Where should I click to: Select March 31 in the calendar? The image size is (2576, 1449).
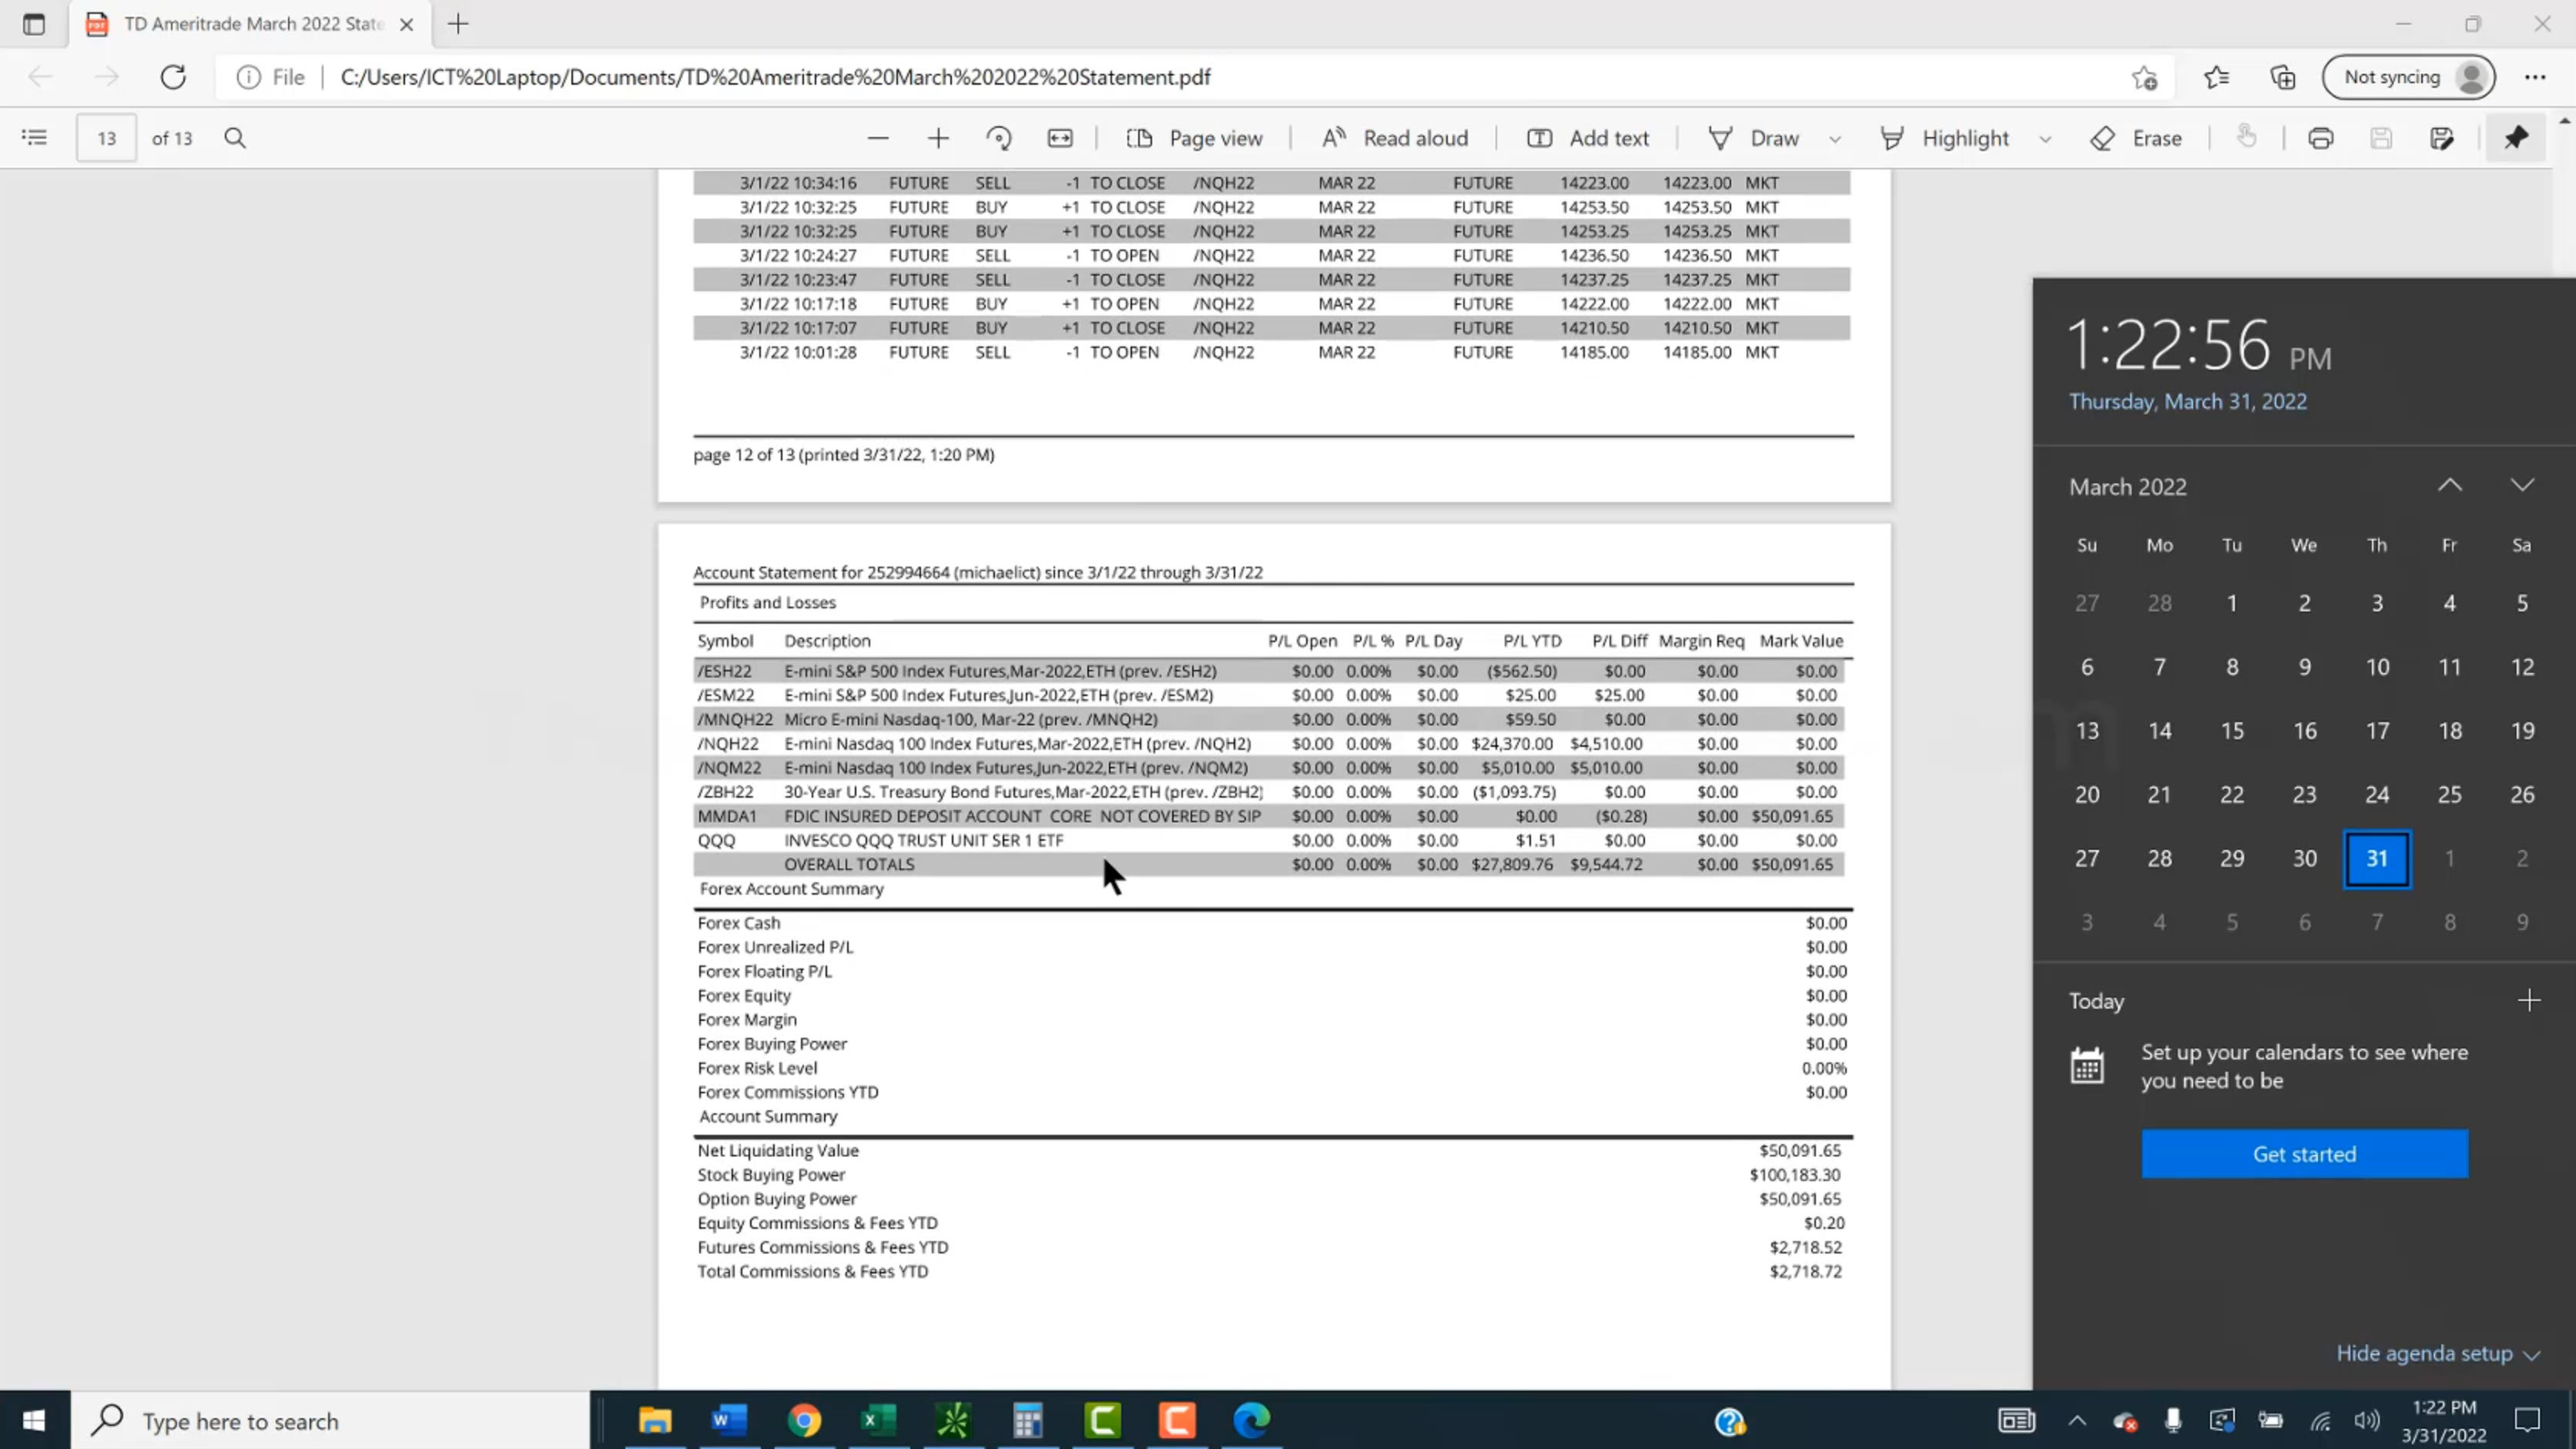2377,858
